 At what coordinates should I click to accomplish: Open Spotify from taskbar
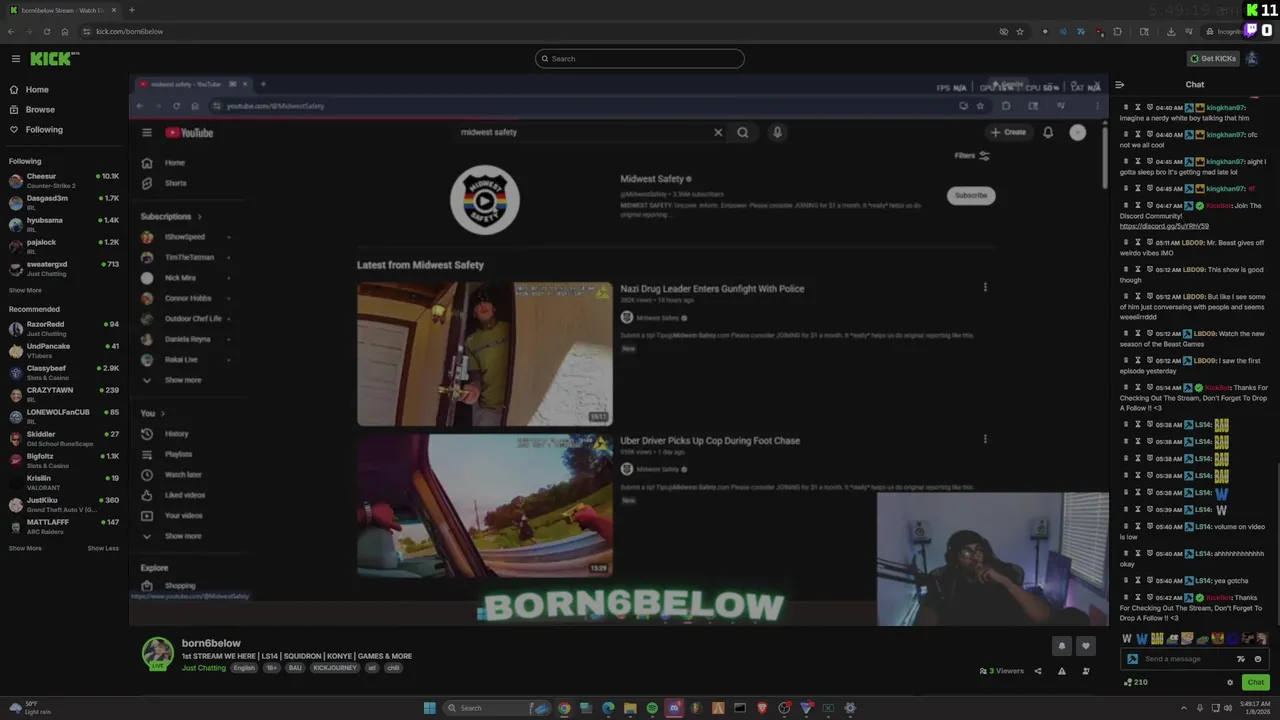coord(652,708)
